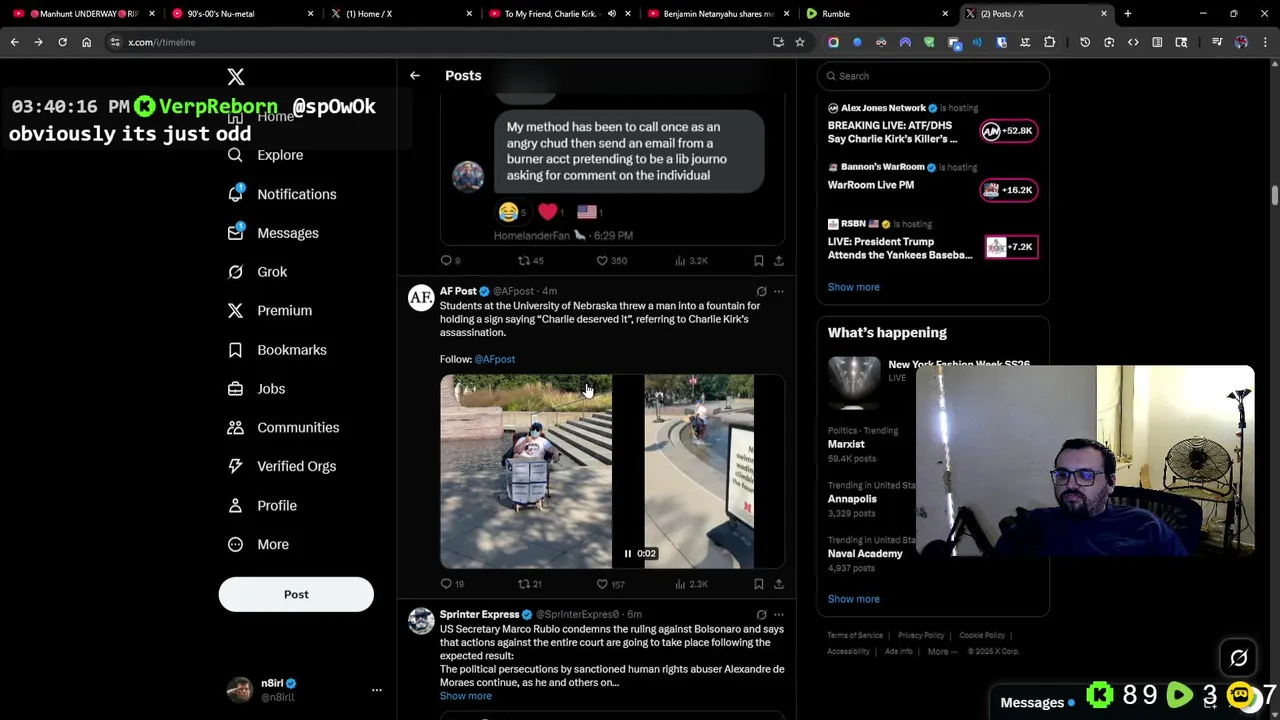Viewport: 1280px width, 720px height.
Task: Open Verified Orgs in the sidebar
Action: tap(282, 466)
